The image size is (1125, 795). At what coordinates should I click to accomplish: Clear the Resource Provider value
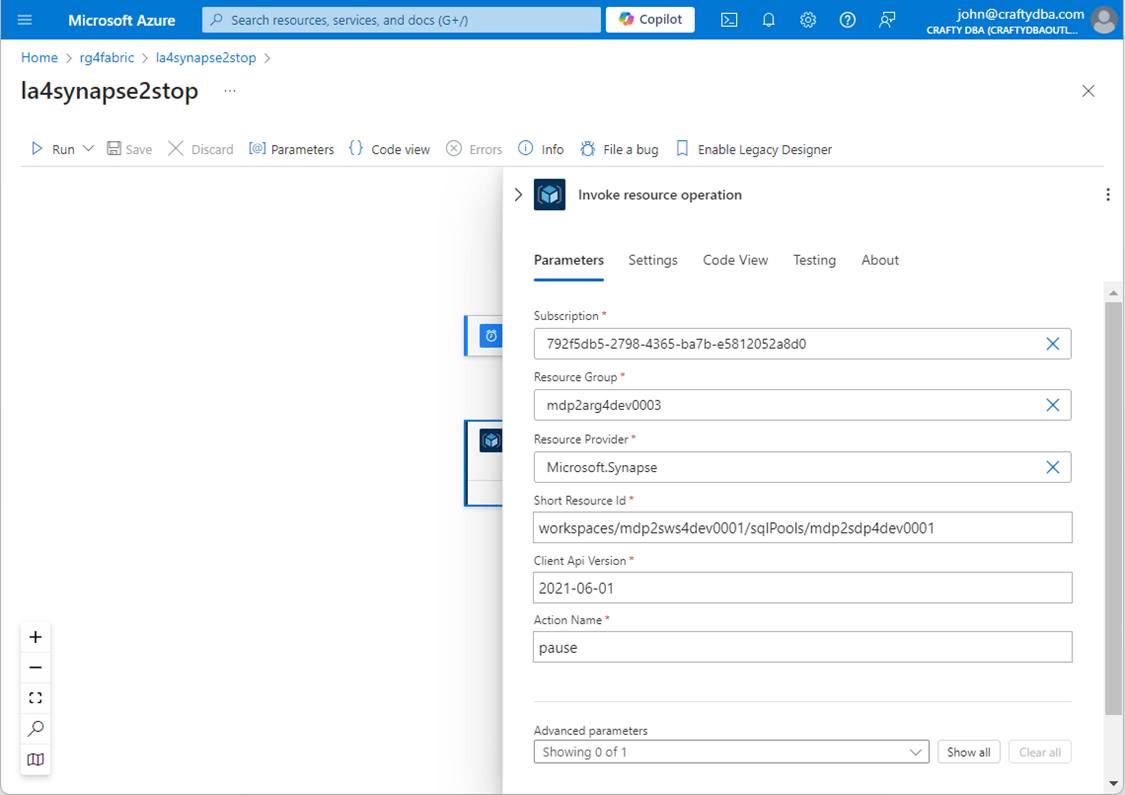(1052, 467)
